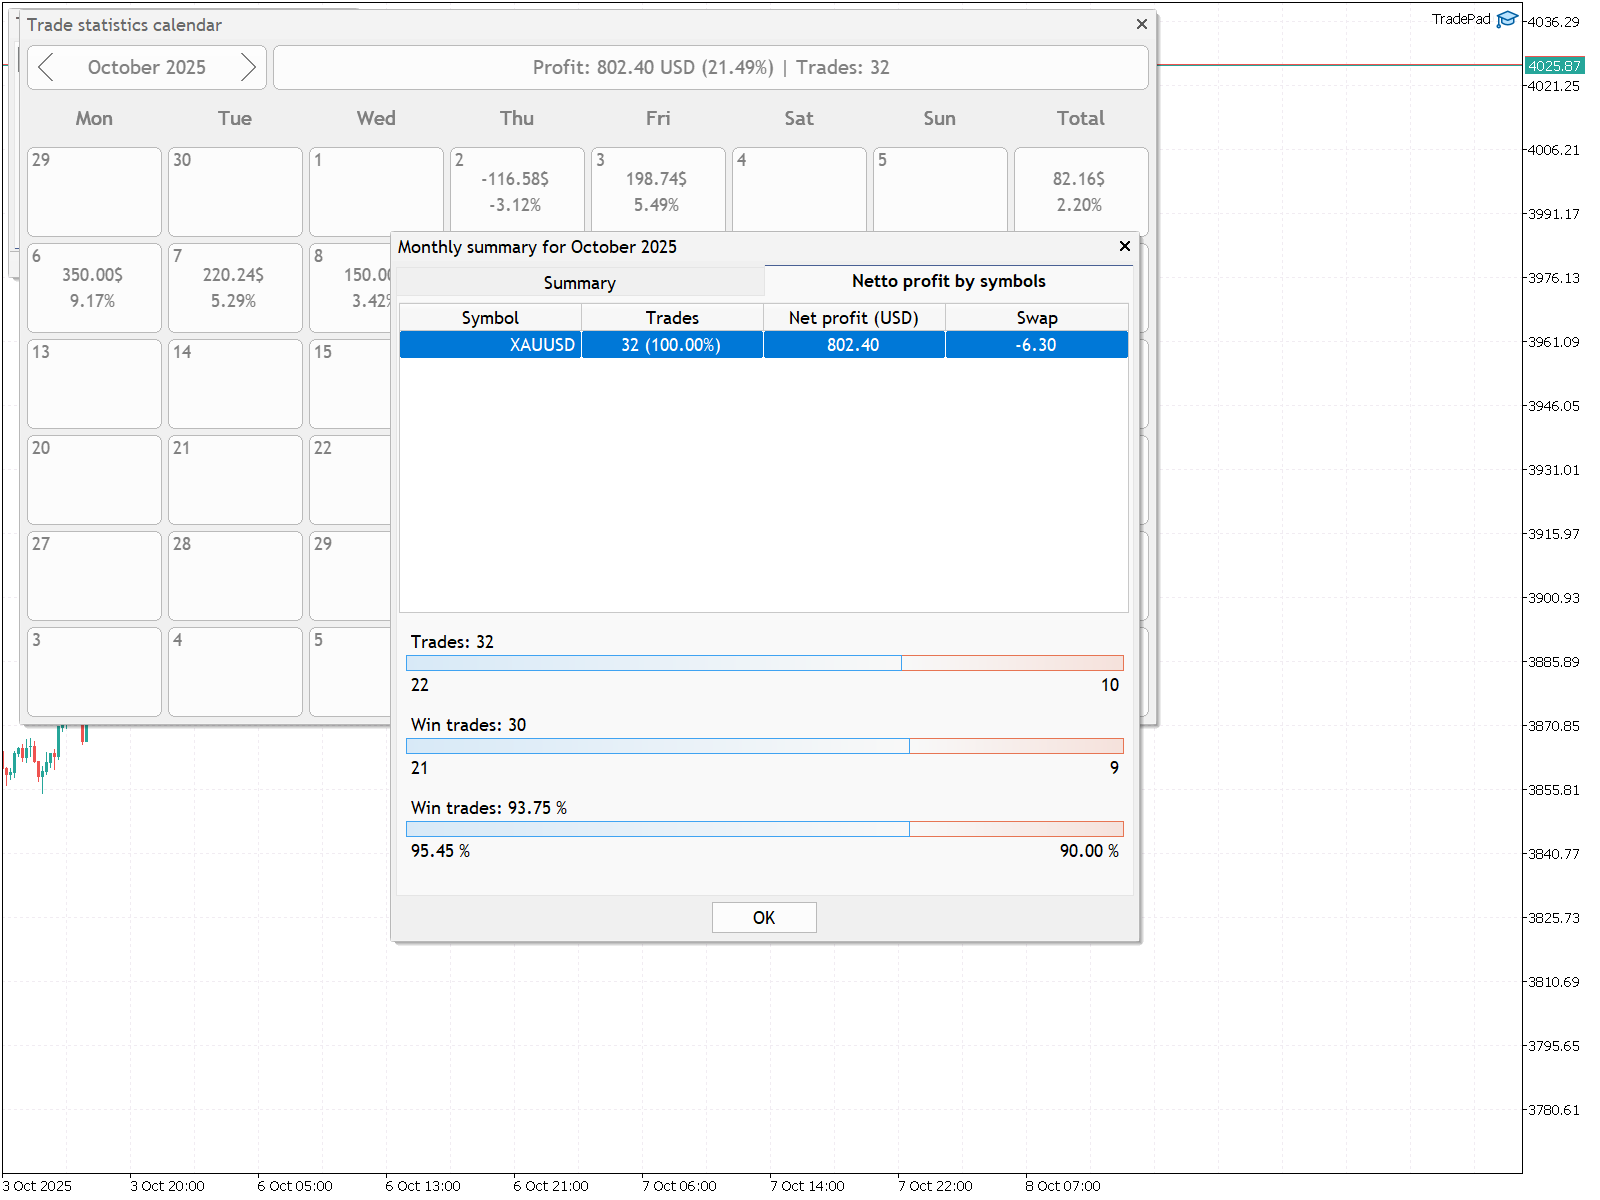Screen dimensions: 1600x1200
Task: Open the October 7 day cell with 220.24$
Action: point(235,288)
